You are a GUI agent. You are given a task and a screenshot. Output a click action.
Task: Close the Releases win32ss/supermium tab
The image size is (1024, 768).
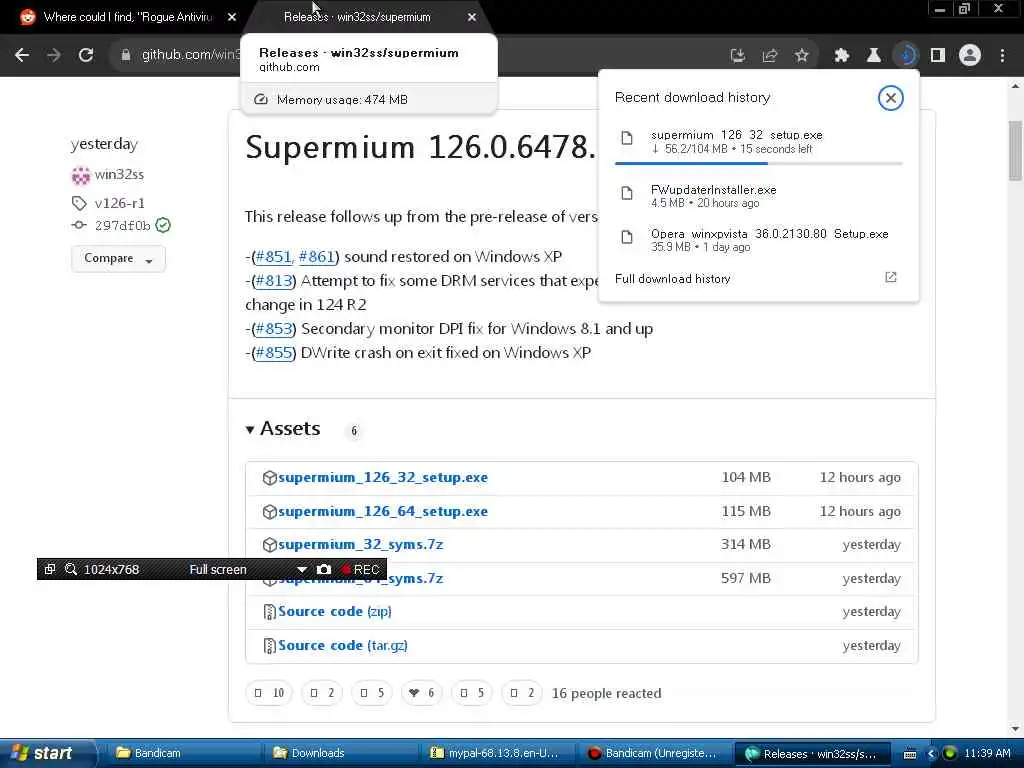(472, 18)
